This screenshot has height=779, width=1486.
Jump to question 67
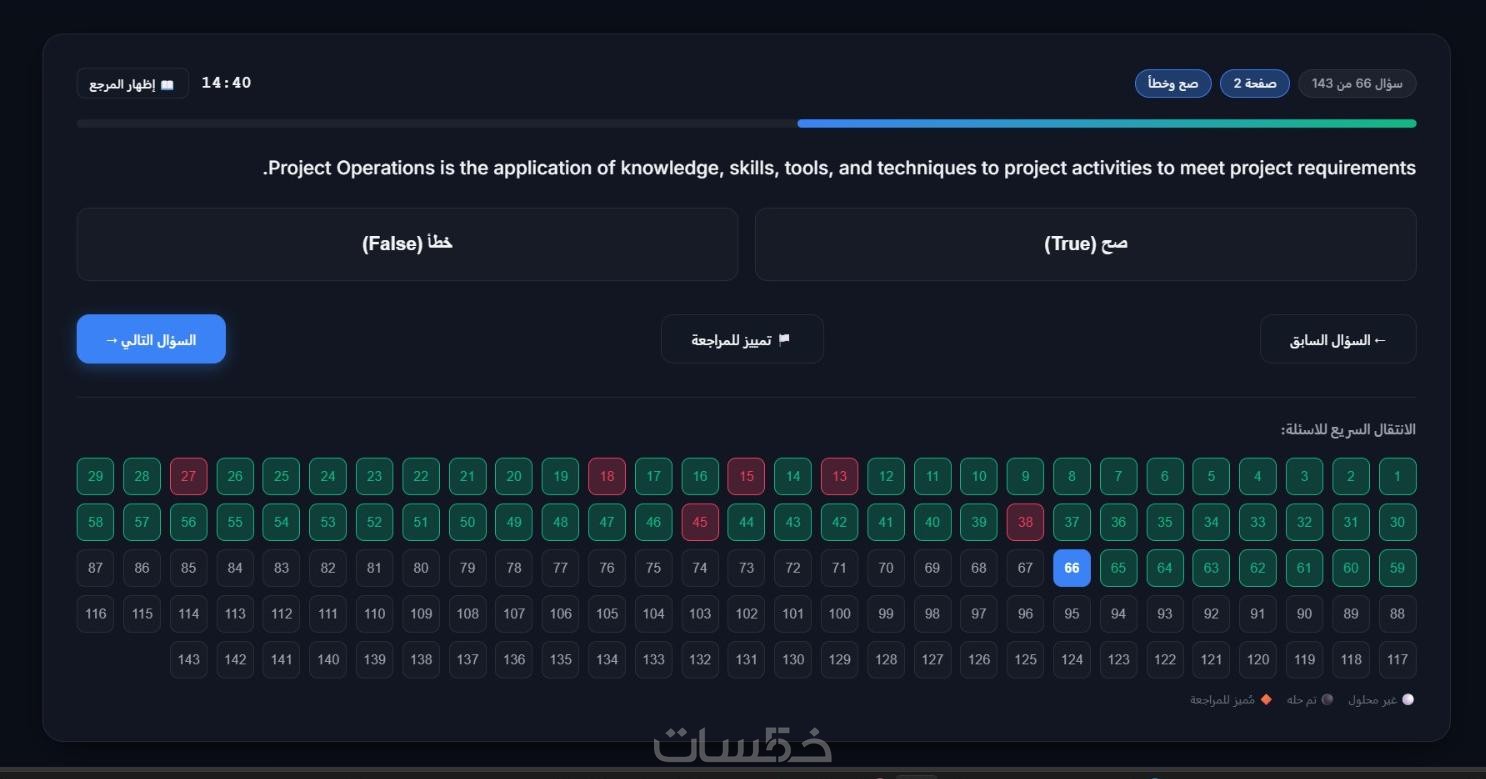1025,568
